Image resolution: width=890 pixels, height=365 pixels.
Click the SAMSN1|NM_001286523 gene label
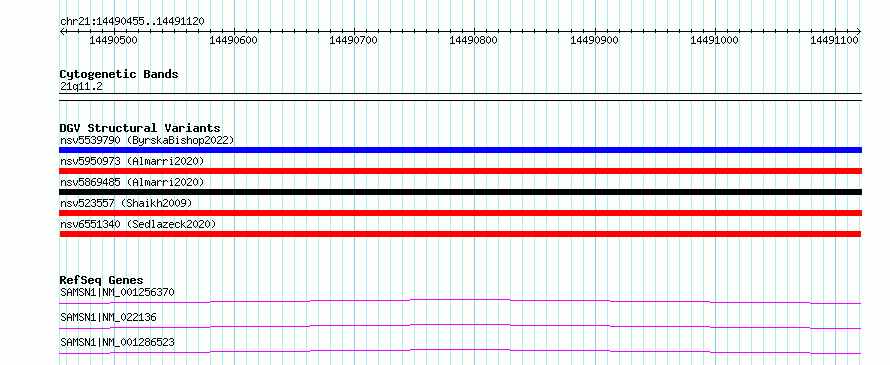pyautogui.click(x=117, y=343)
